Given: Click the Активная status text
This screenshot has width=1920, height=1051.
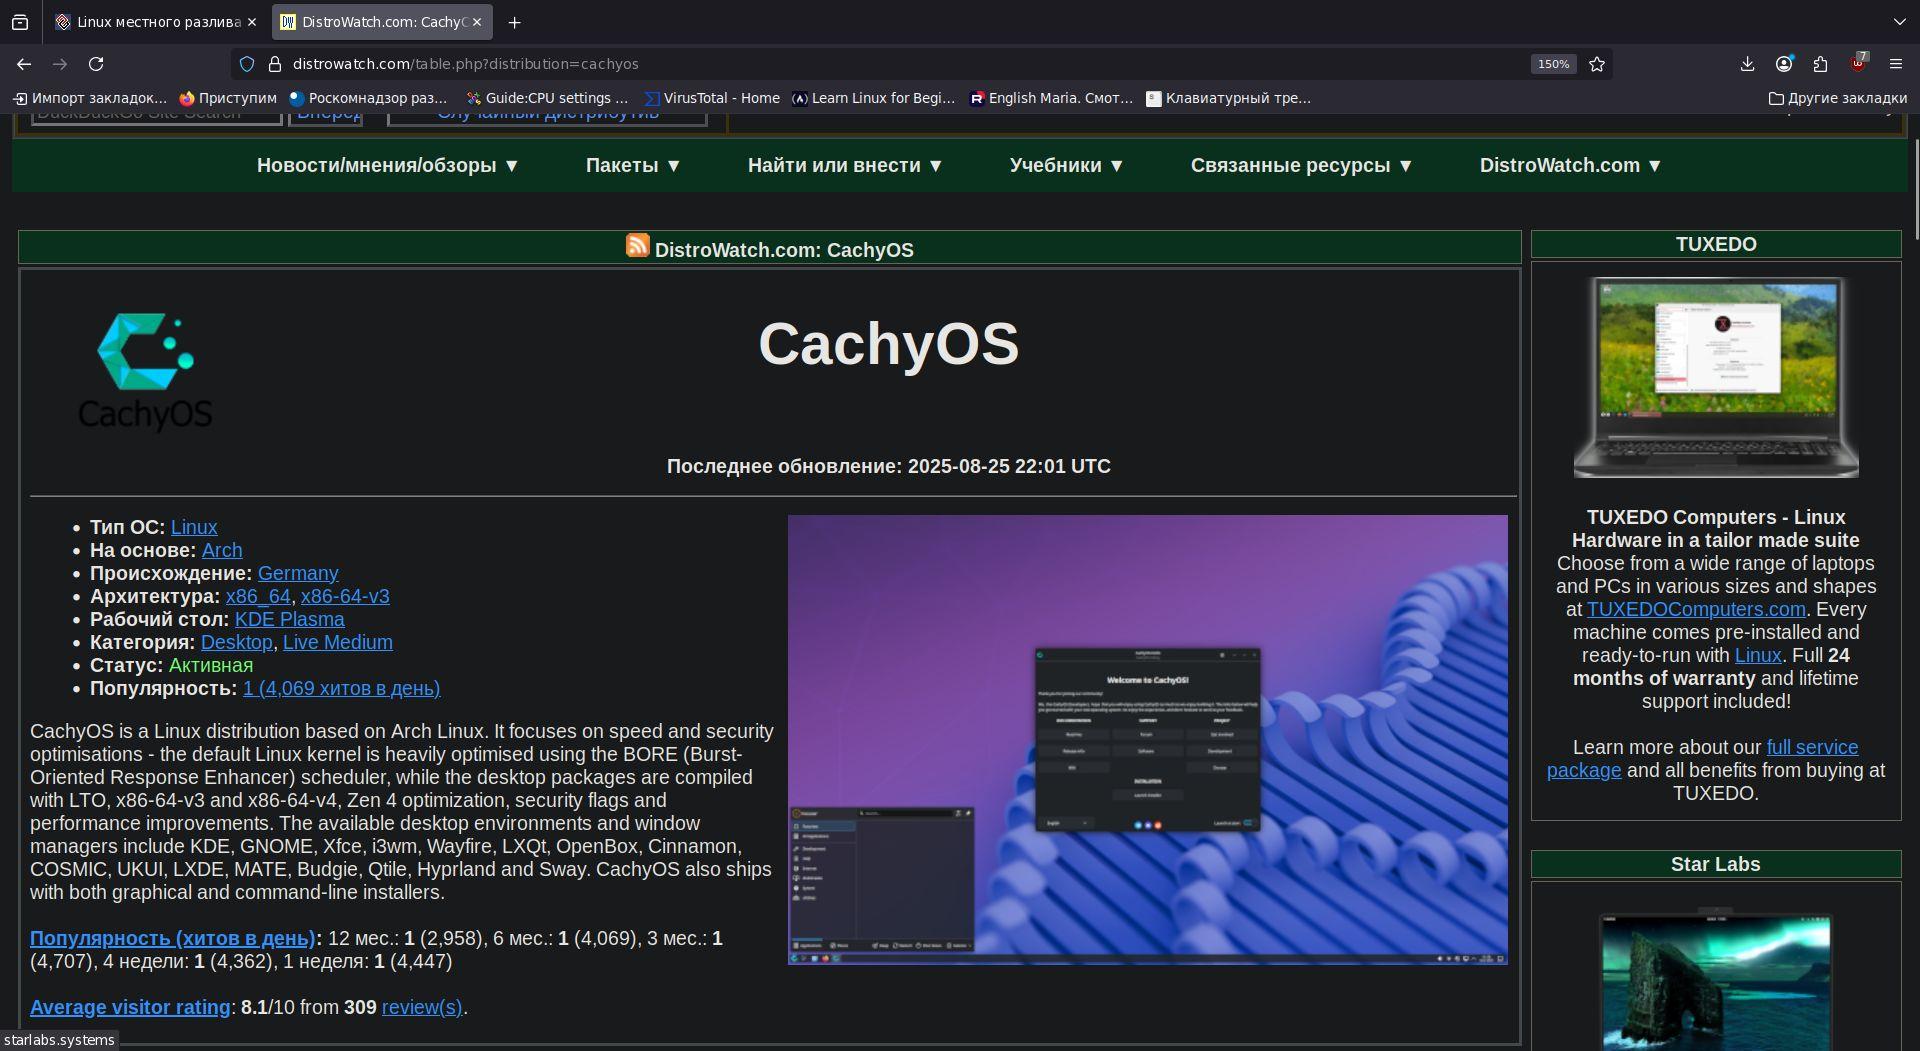Looking at the screenshot, I should point(211,665).
